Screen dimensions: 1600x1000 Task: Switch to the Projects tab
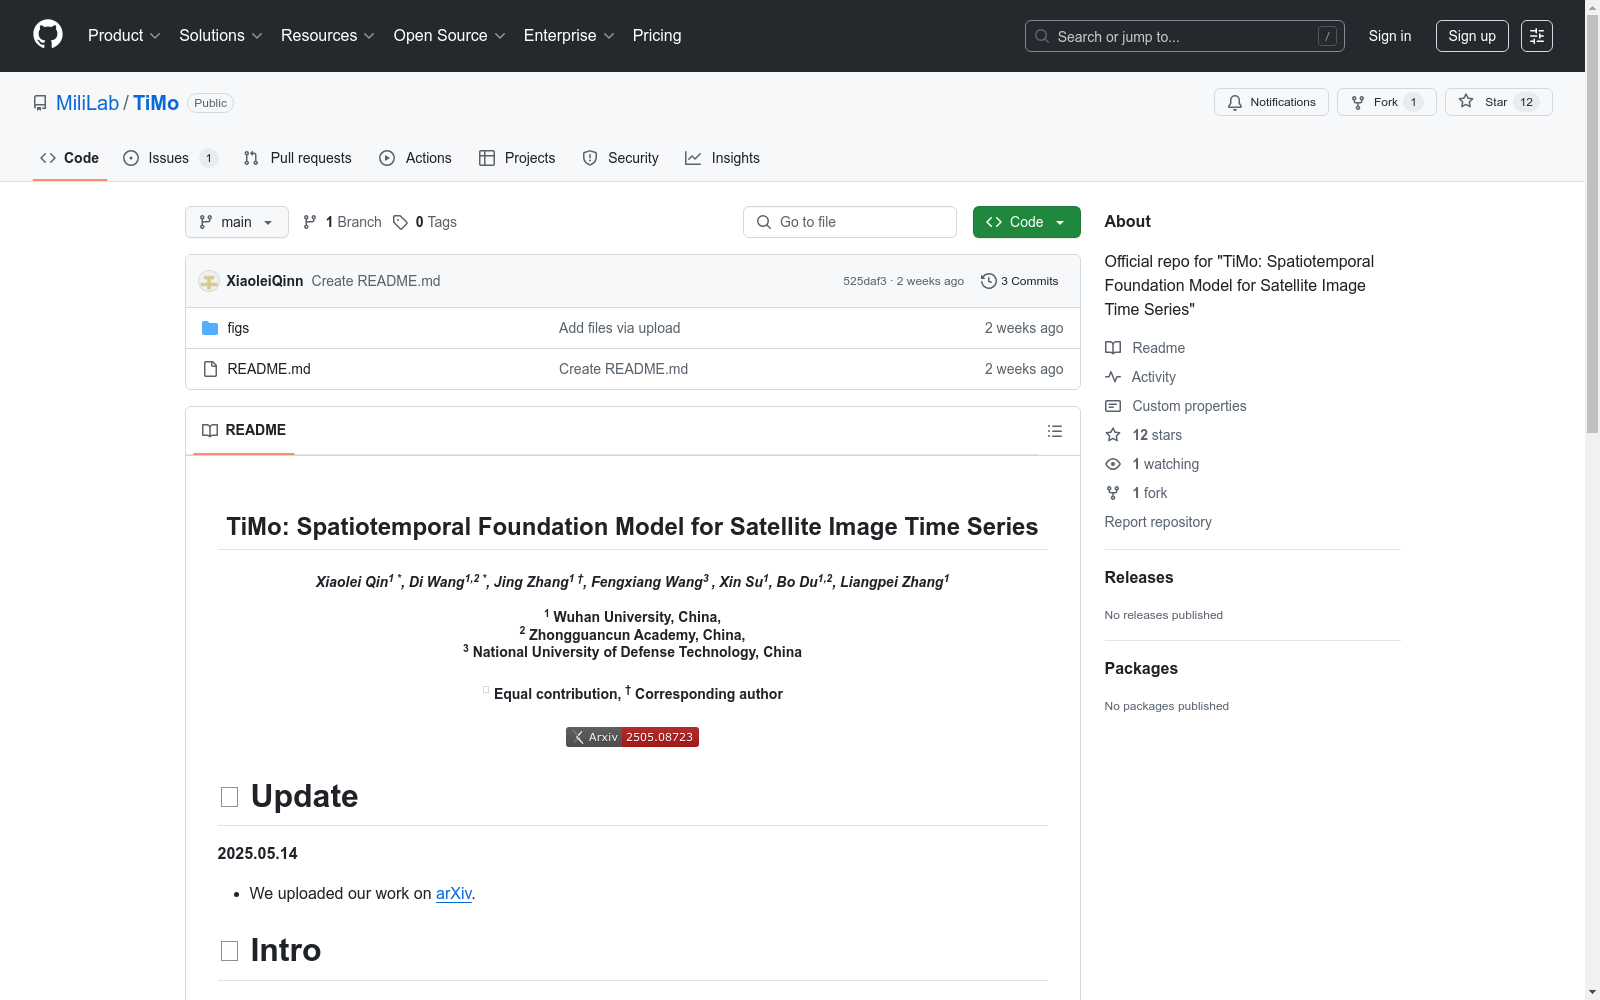pos(517,158)
